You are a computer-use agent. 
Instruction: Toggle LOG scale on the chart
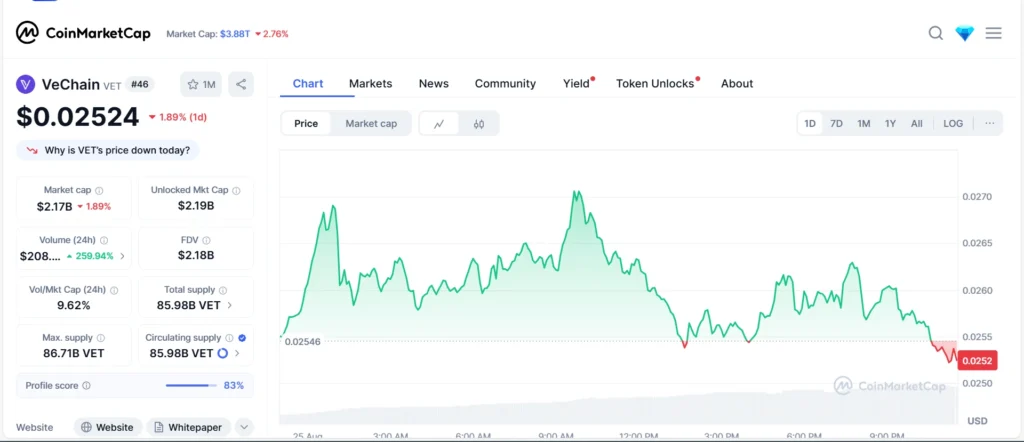pyautogui.click(x=953, y=123)
